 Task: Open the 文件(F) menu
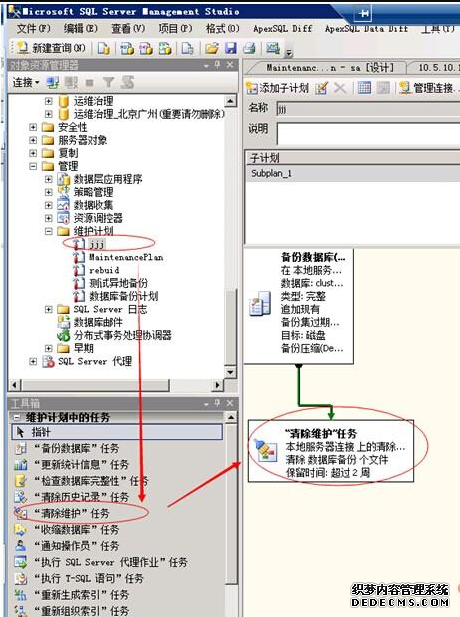pyautogui.click(x=33, y=28)
